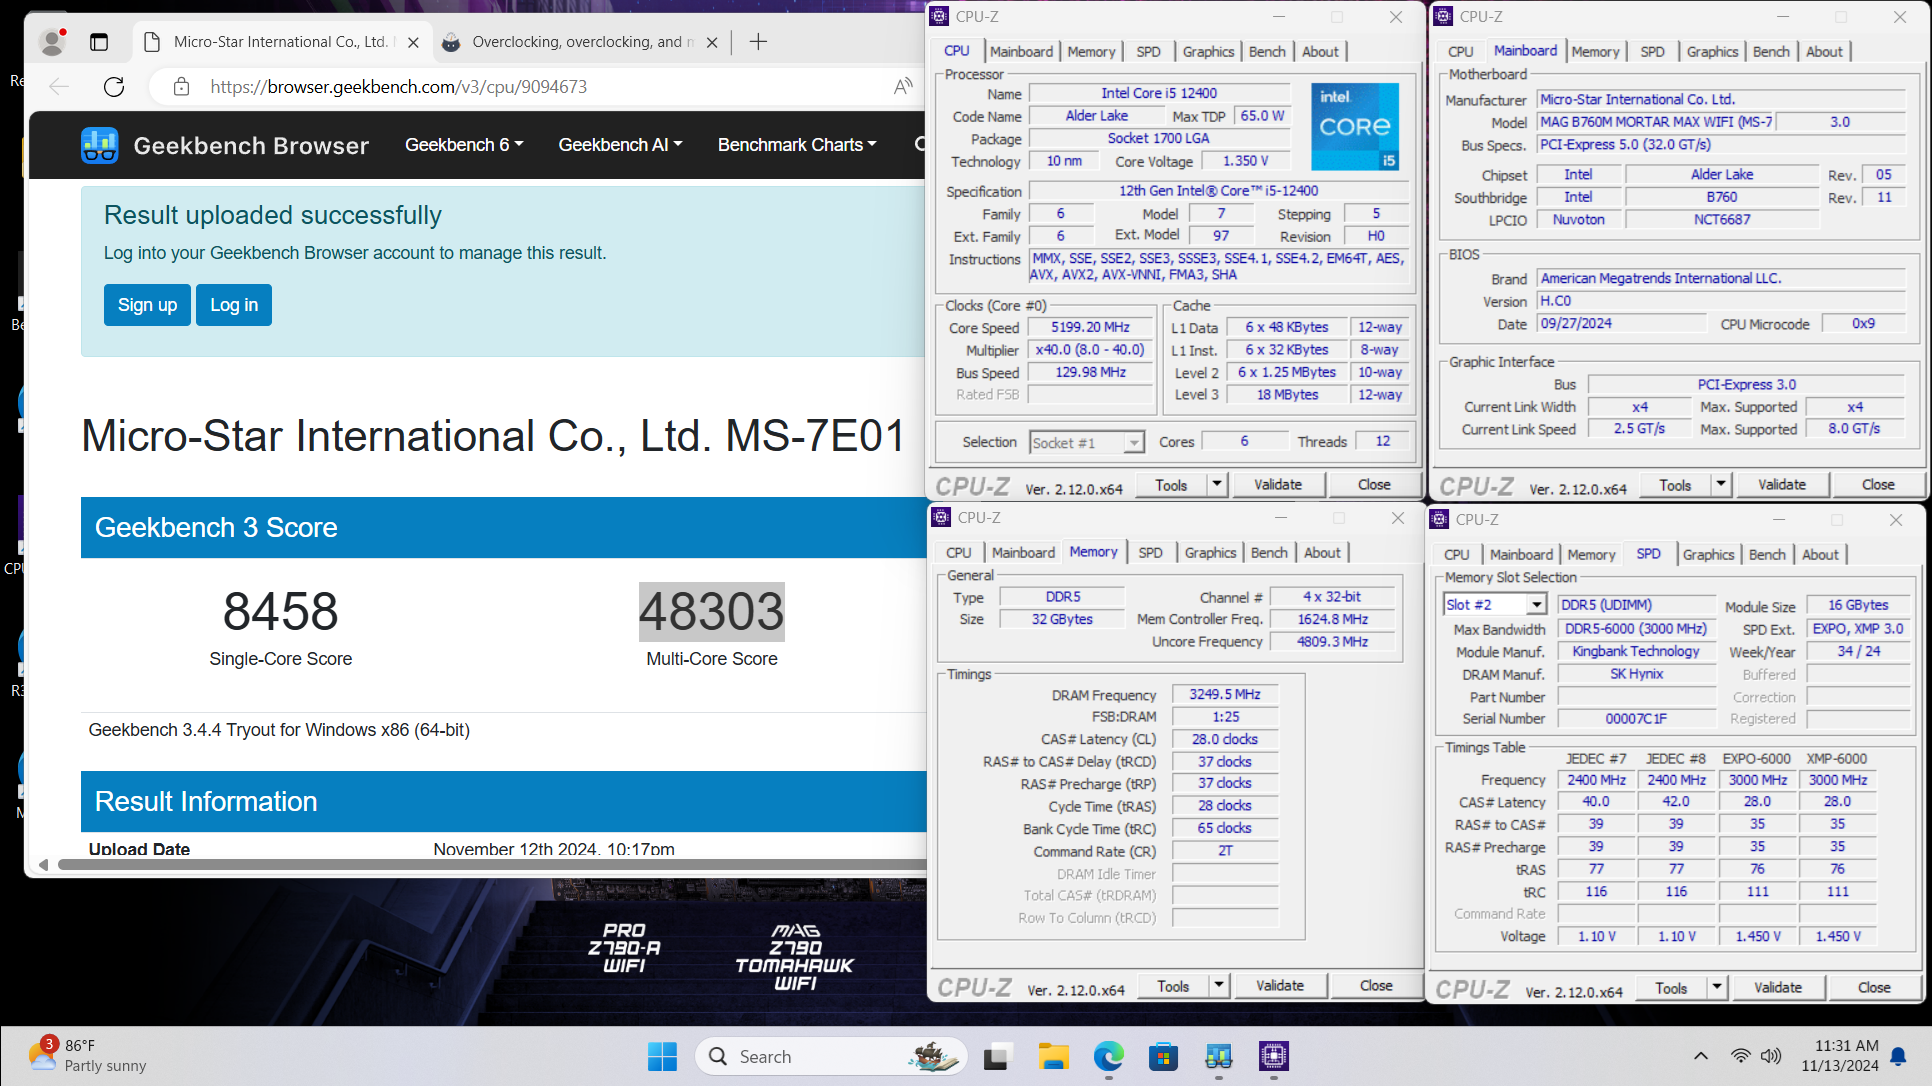Click the Intel Core i5 logo
The height and width of the screenshot is (1086, 1932).
(x=1355, y=127)
